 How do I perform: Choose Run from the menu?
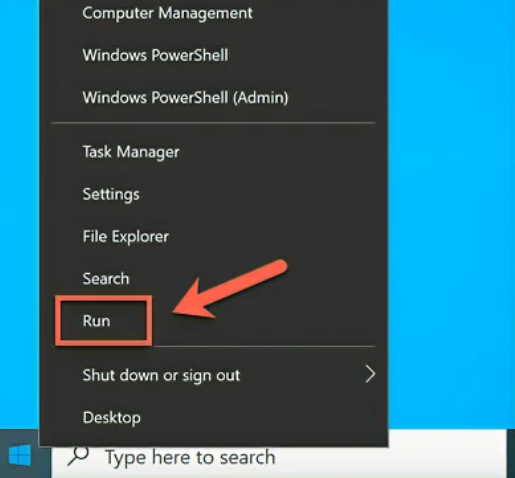point(213,321)
